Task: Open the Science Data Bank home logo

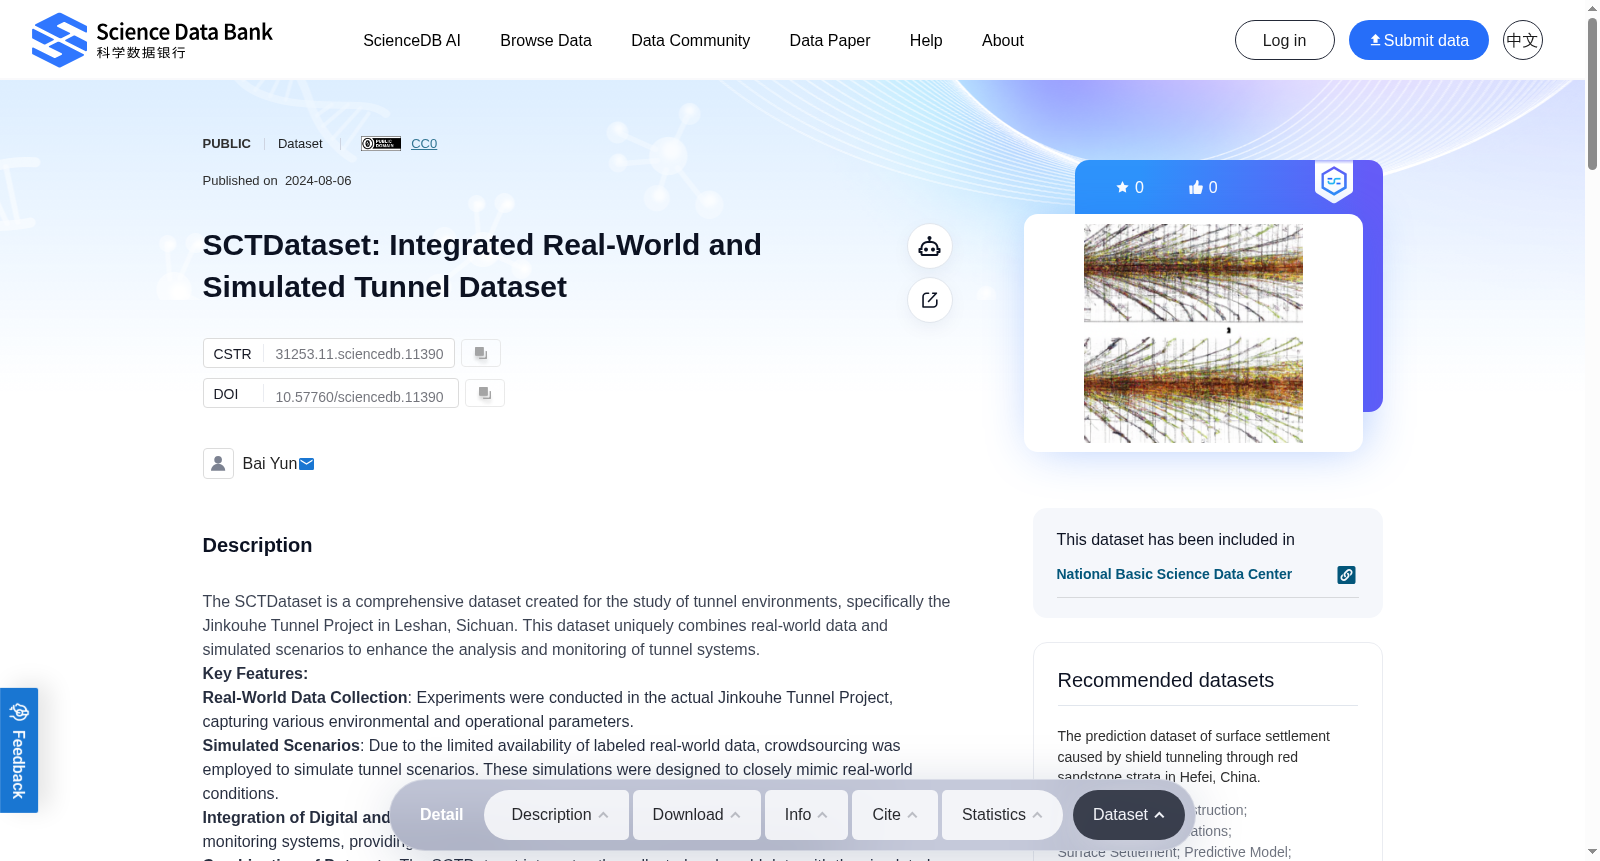Action: pos(152,40)
